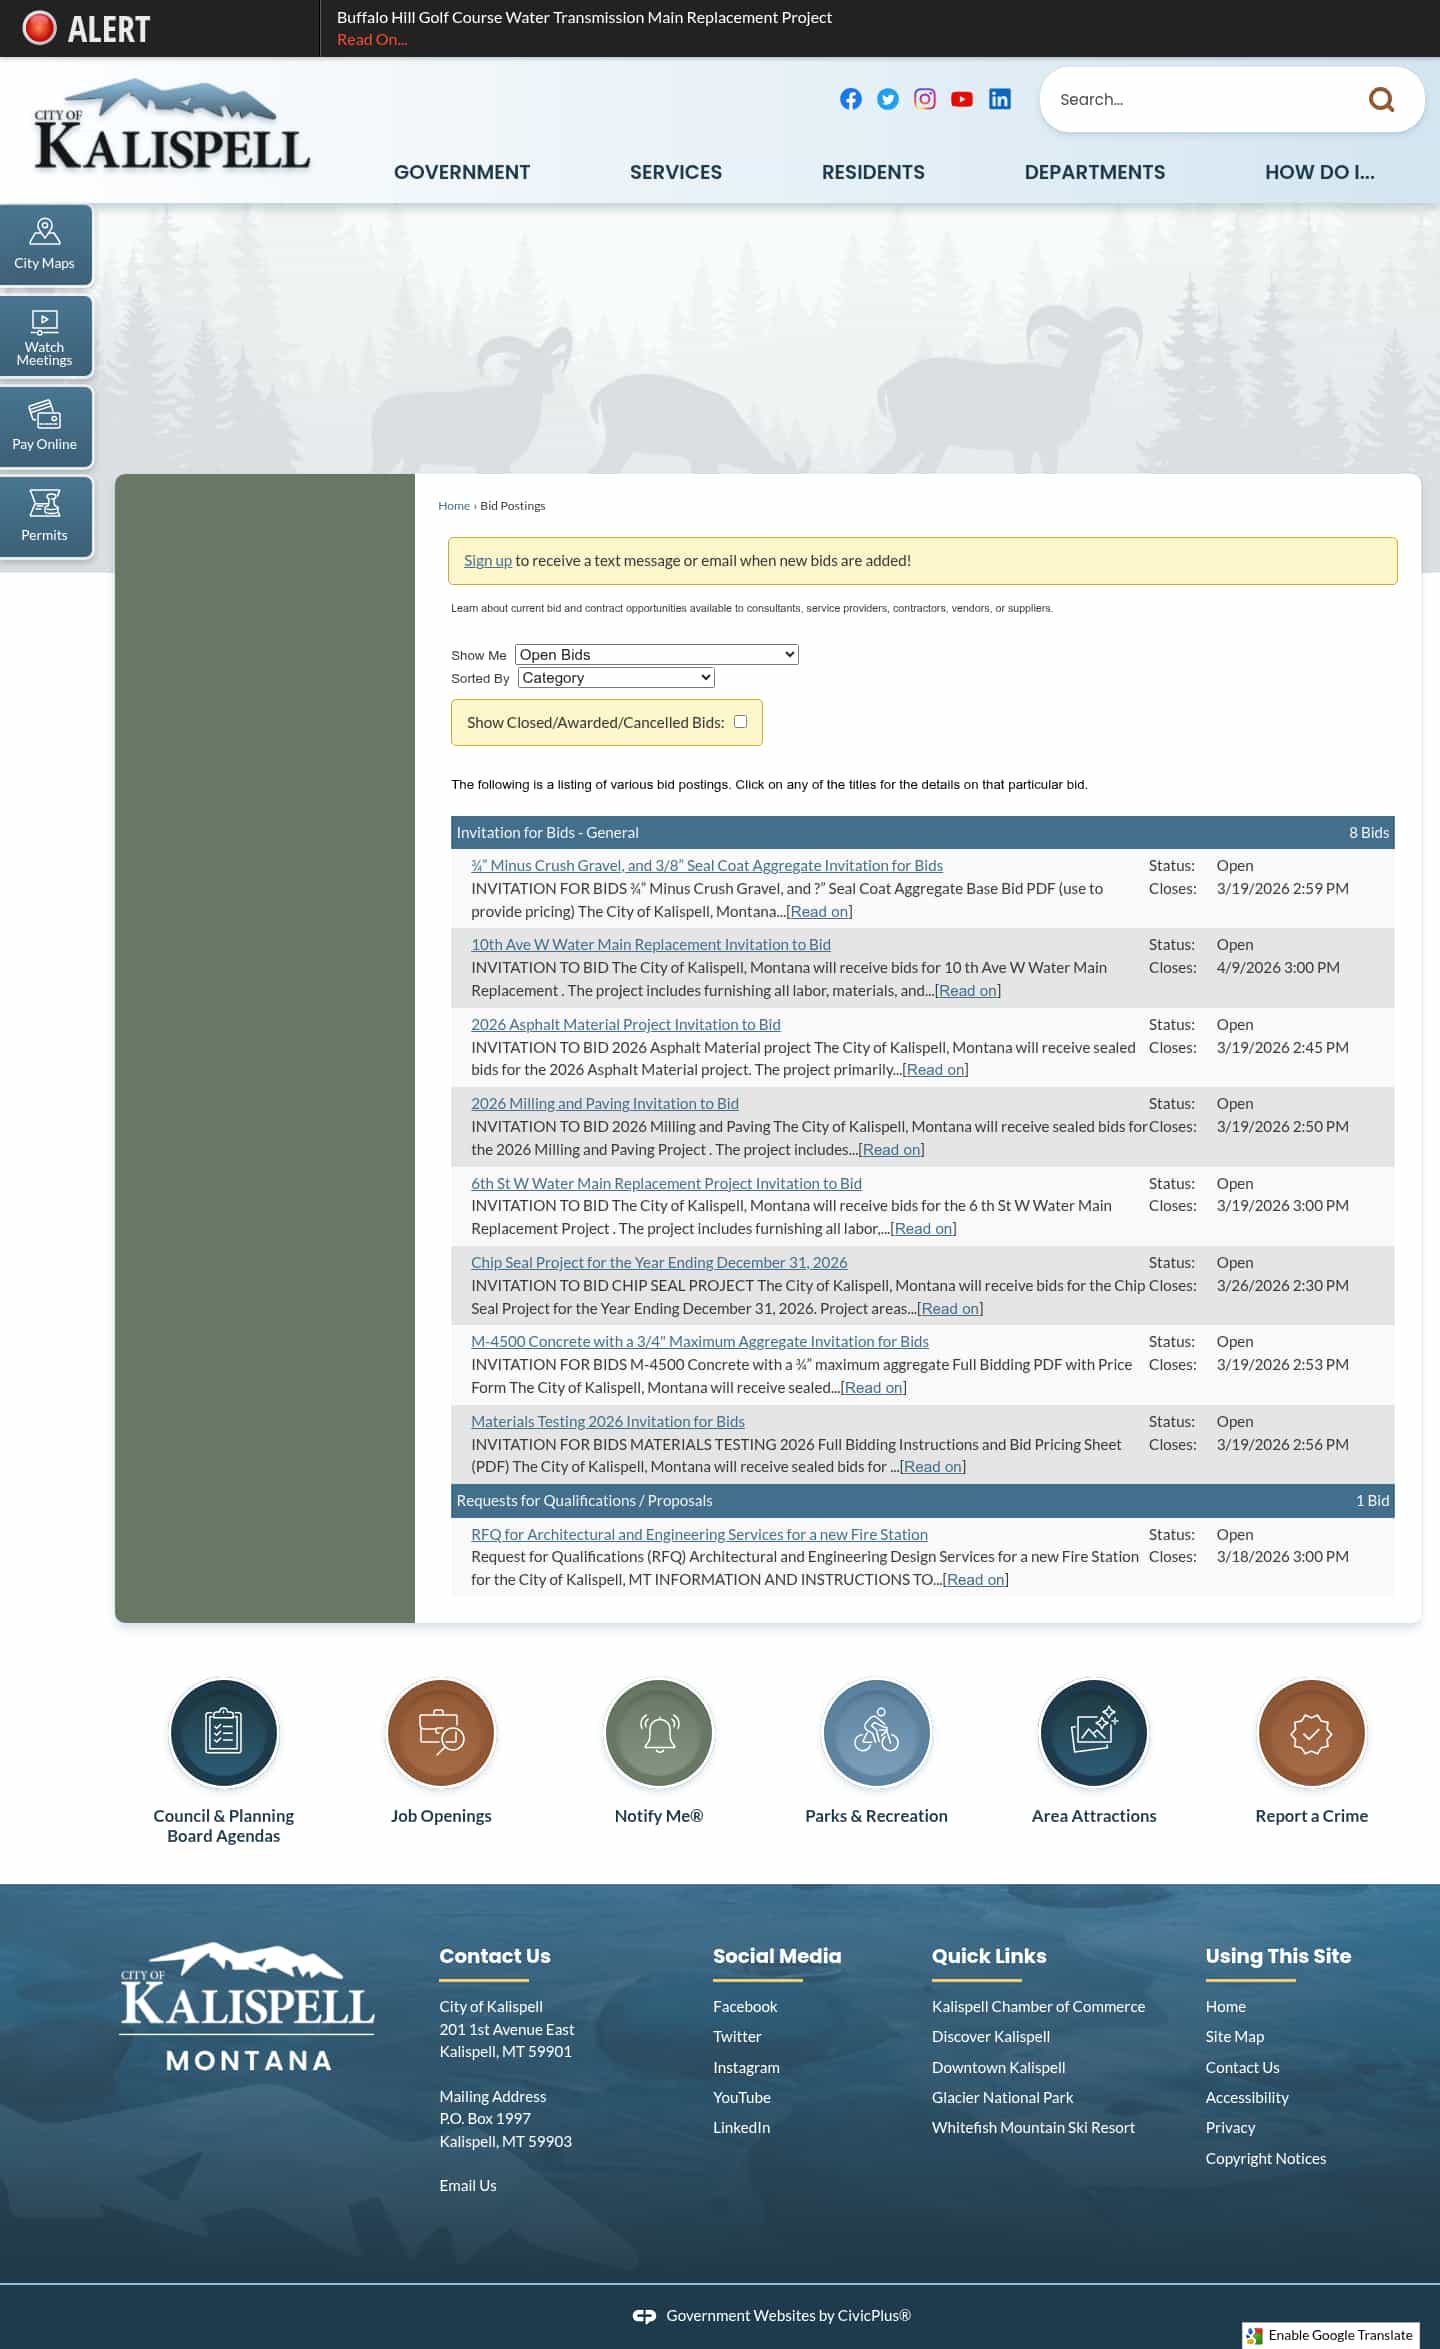Open the YouTube icon in header
The width and height of the screenshot is (1440, 2349).
962,99
